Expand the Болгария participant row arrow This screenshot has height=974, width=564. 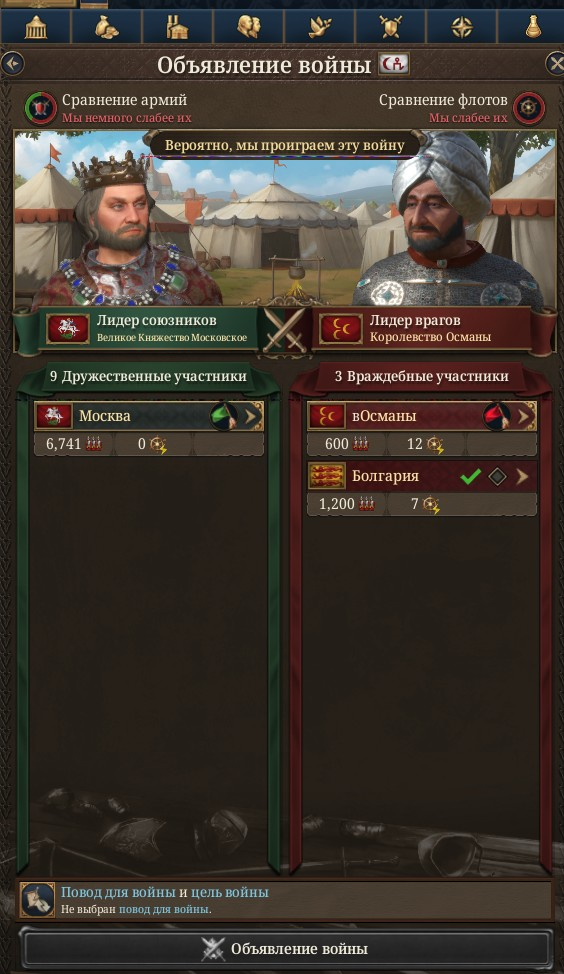(x=522, y=476)
